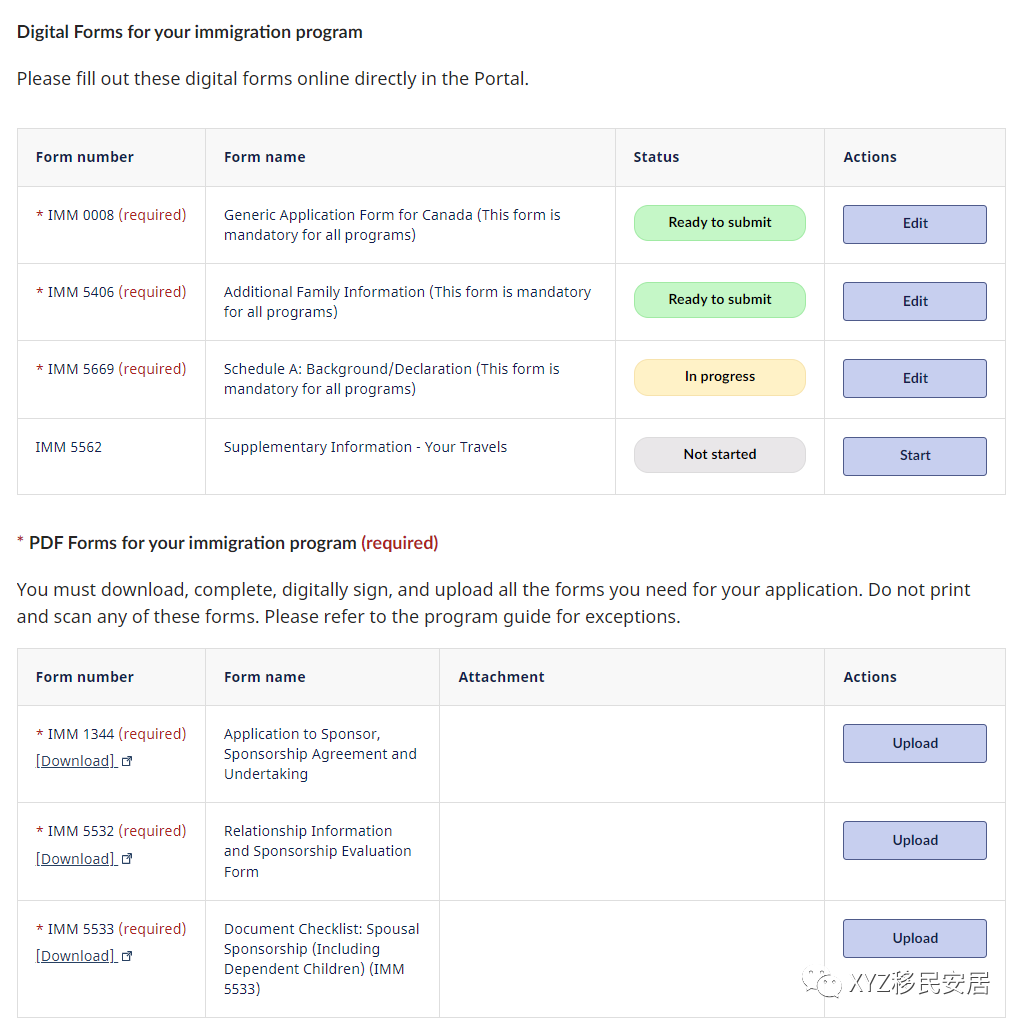Click the Status column header
This screenshot has width=1024, height=1028.
pos(656,157)
